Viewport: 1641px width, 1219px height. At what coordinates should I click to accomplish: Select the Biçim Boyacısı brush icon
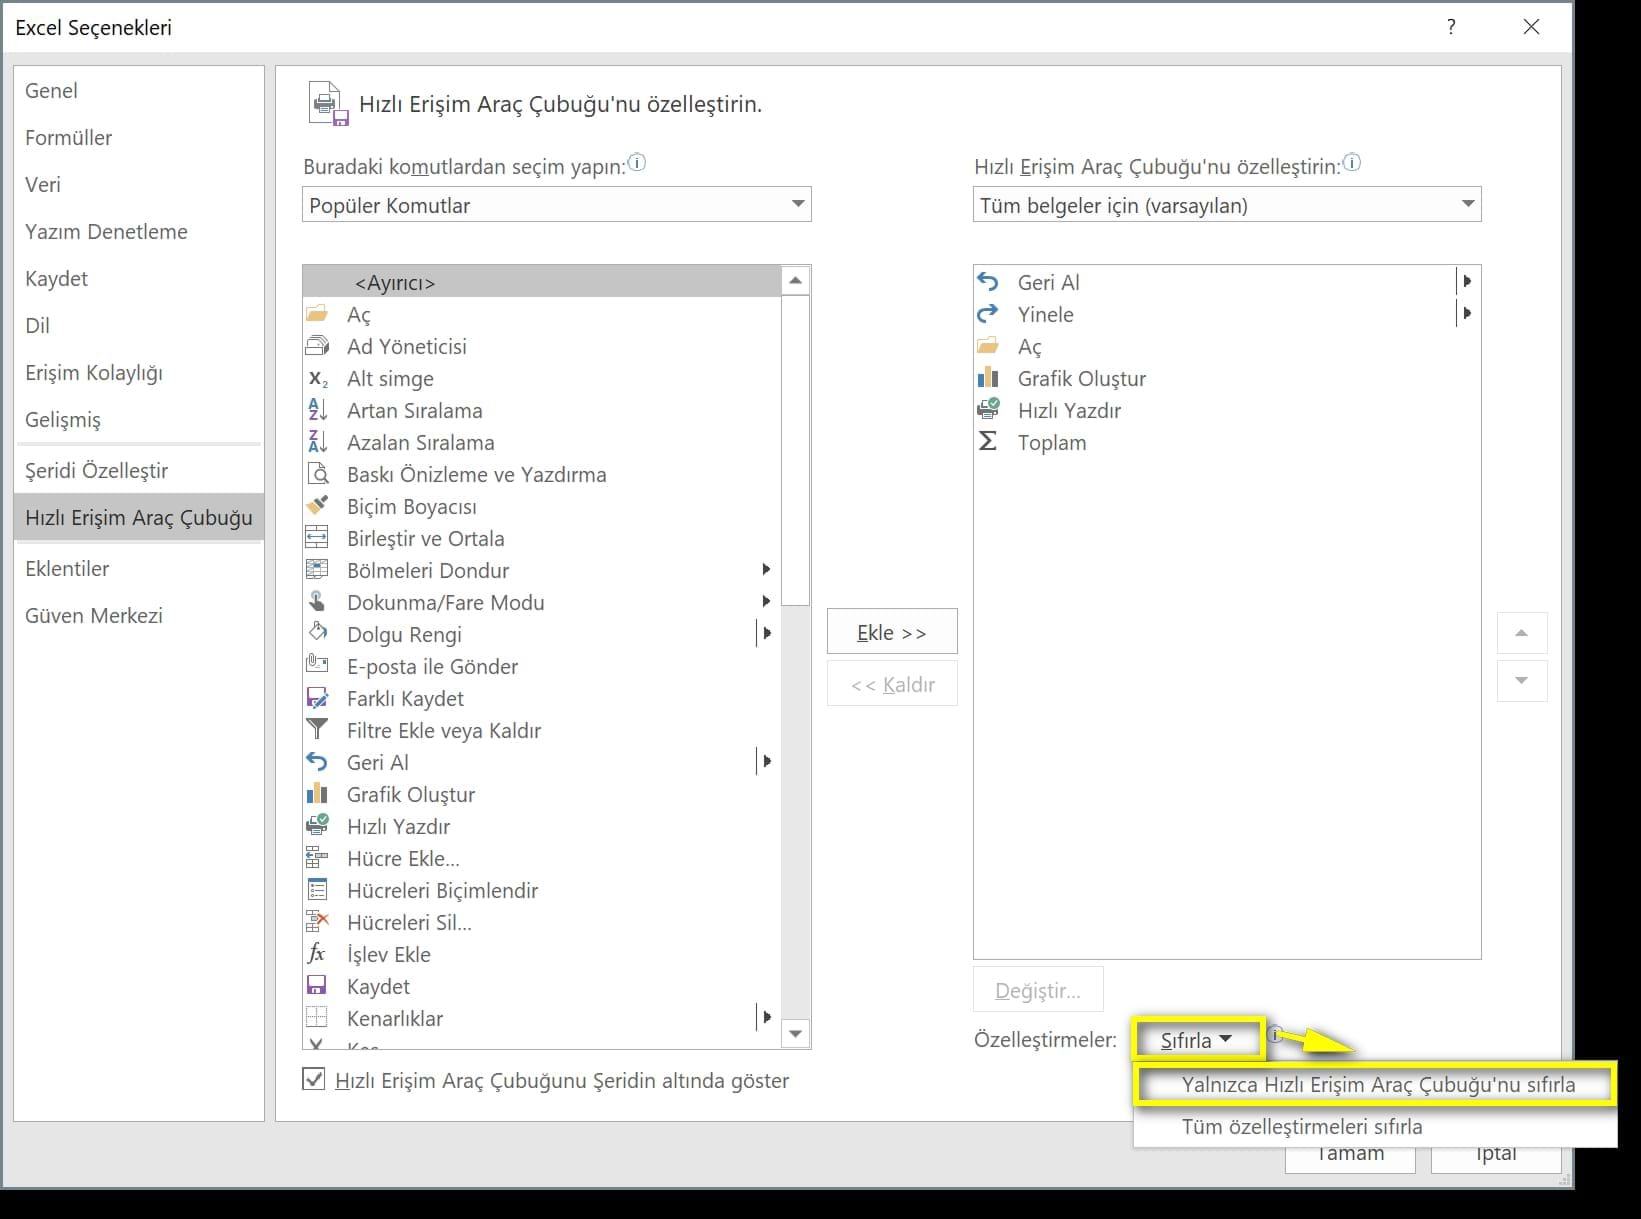pyautogui.click(x=317, y=506)
